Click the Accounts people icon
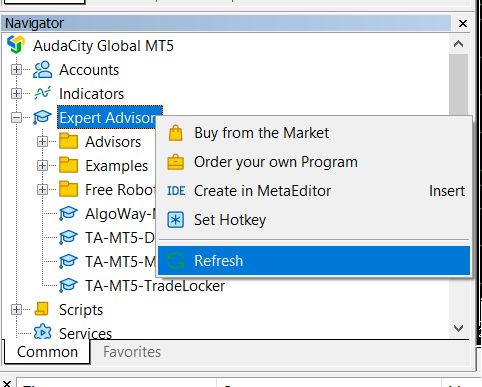Image resolution: width=482 pixels, height=387 pixels. tap(42, 70)
